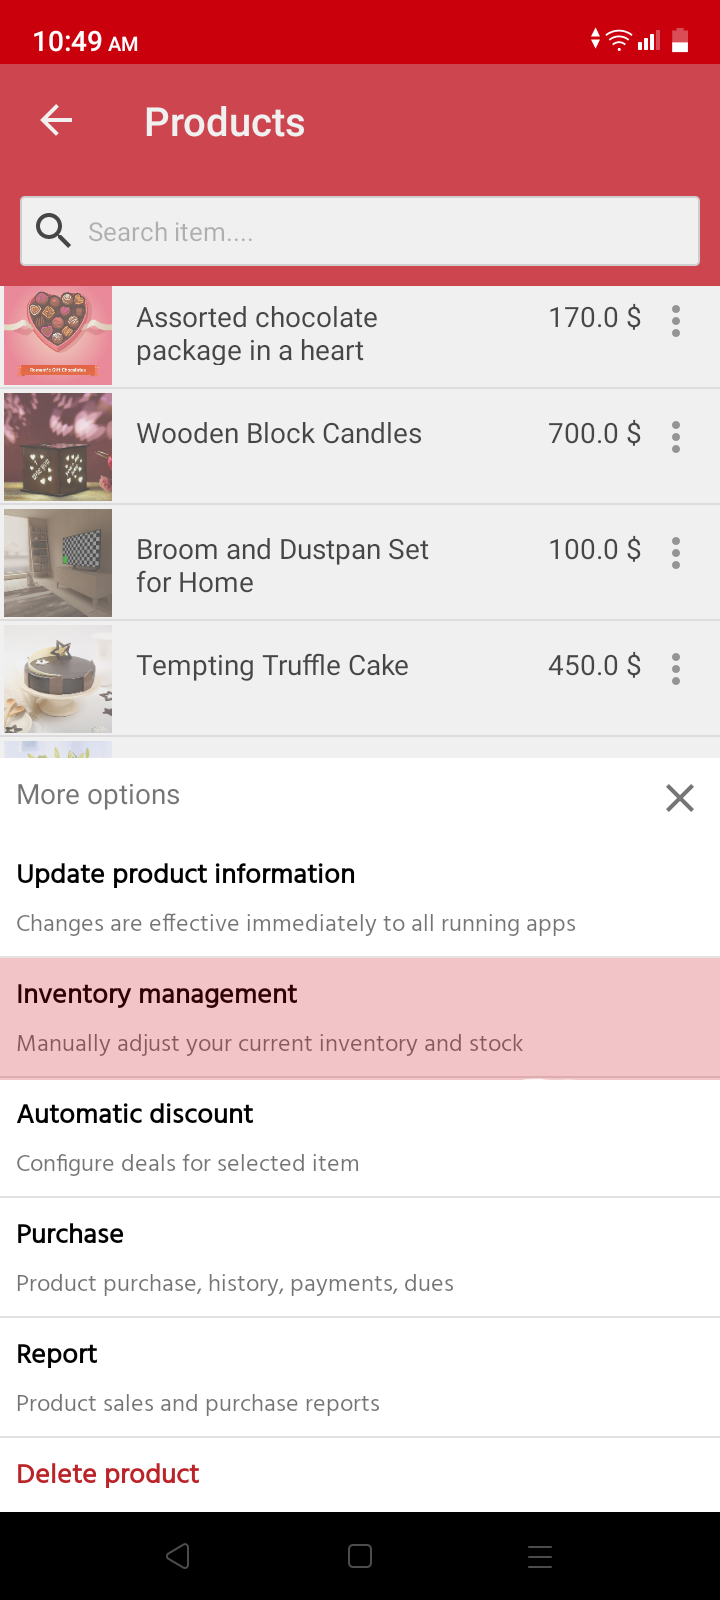Tap the Assorted chocolate heart thumbnail

(58, 336)
